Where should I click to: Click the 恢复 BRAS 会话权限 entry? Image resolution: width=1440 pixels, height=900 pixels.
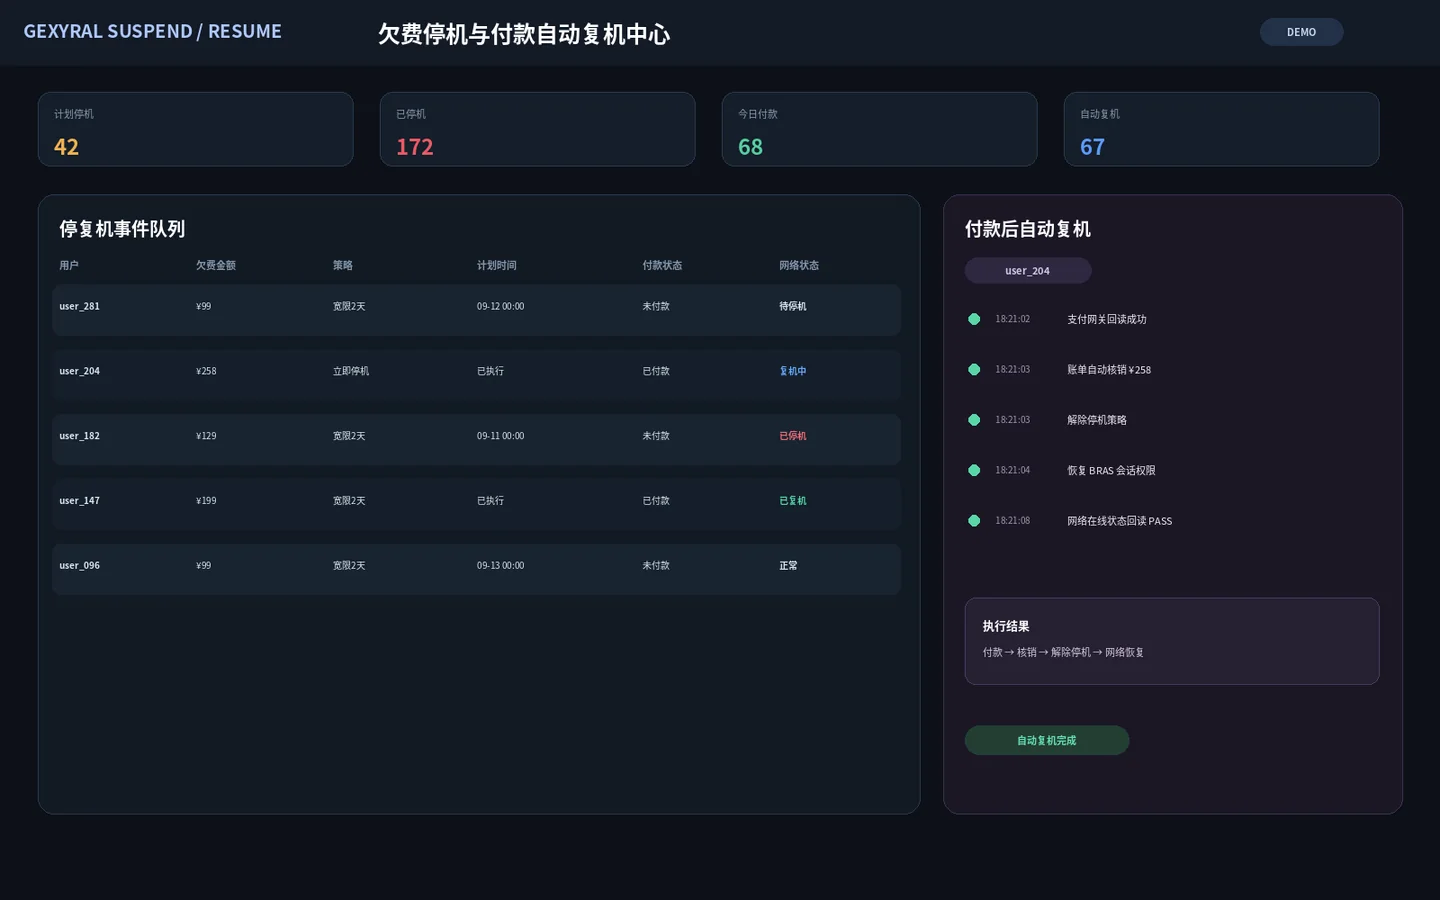pos(1111,471)
